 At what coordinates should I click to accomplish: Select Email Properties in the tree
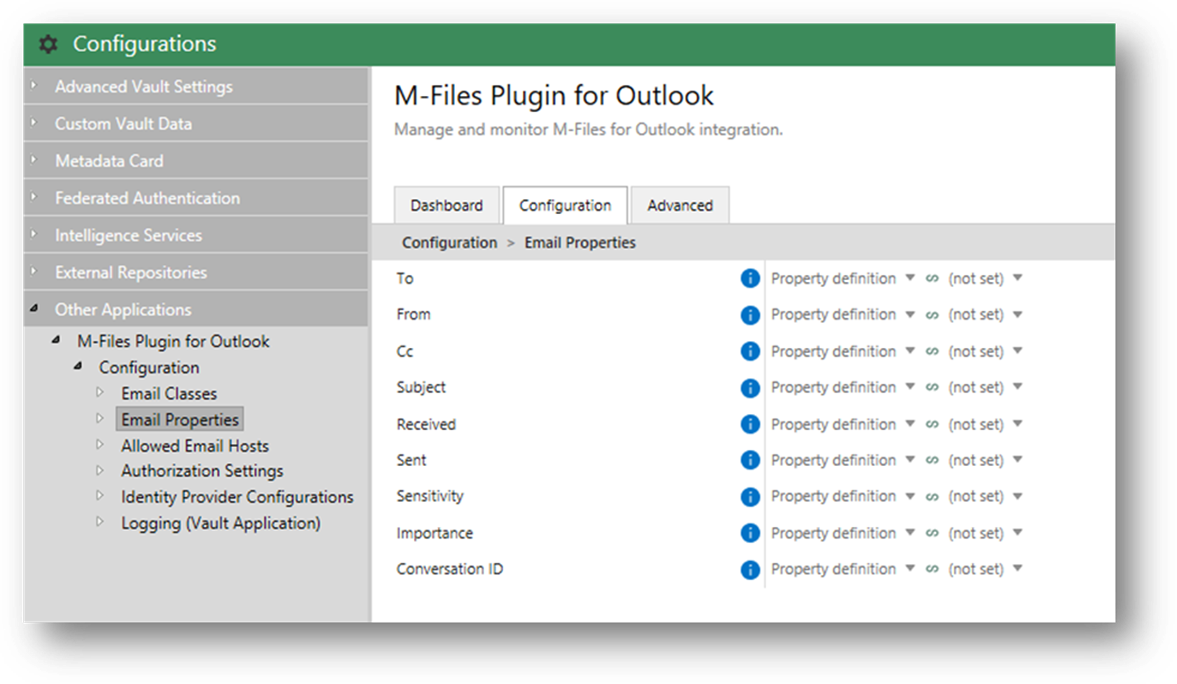pyautogui.click(x=180, y=420)
